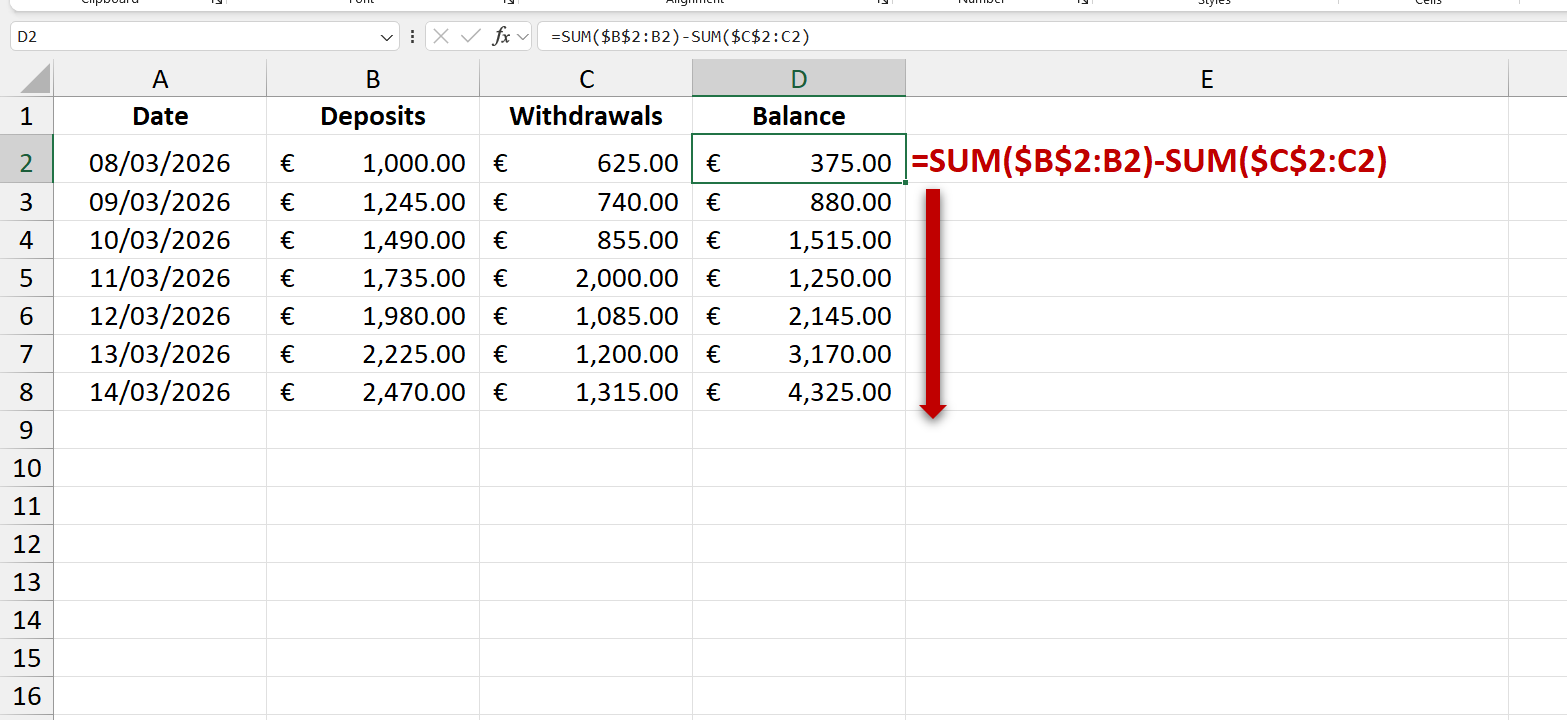Click the balance cell 1,250.00
The image size is (1567, 720).
(x=799, y=278)
